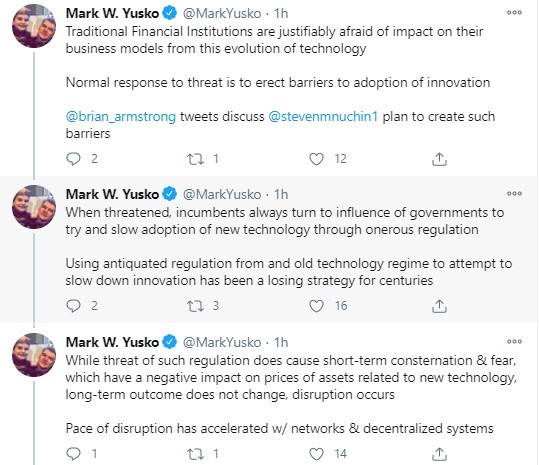Open the @stevenmnuchin1 mention link

click(x=323, y=117)
